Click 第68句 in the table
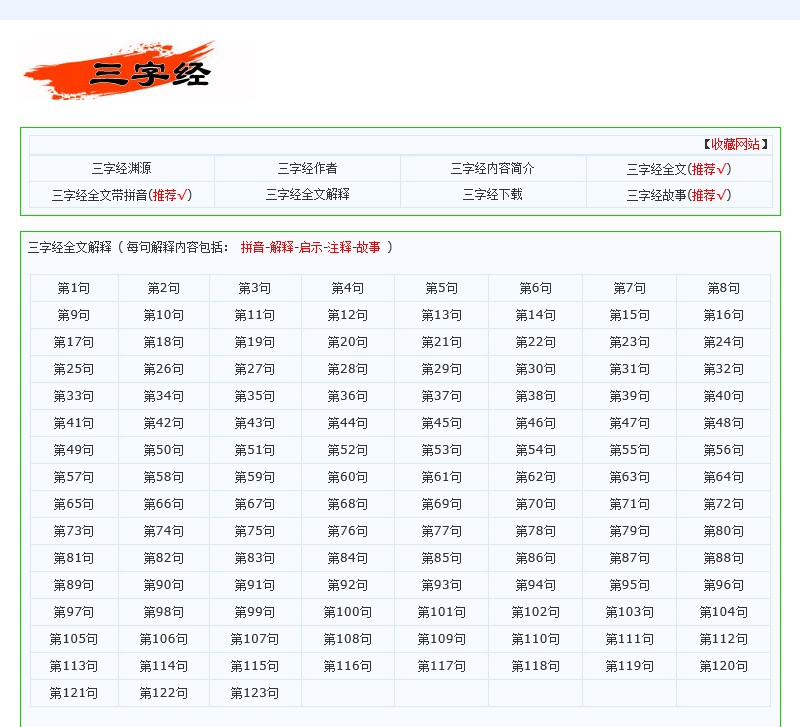 pos(347,505)
